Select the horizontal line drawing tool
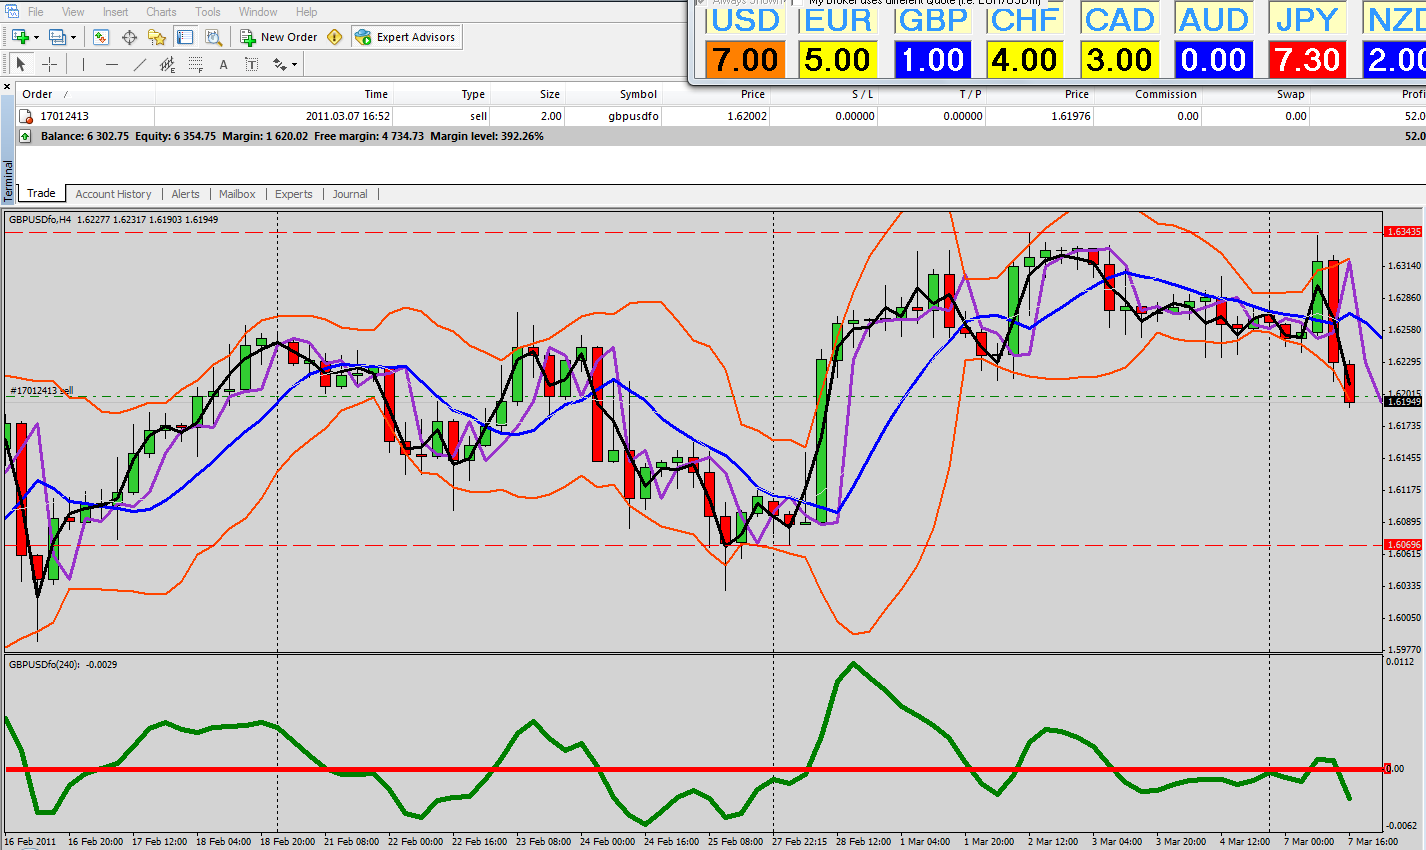 (x=111, y=64)
